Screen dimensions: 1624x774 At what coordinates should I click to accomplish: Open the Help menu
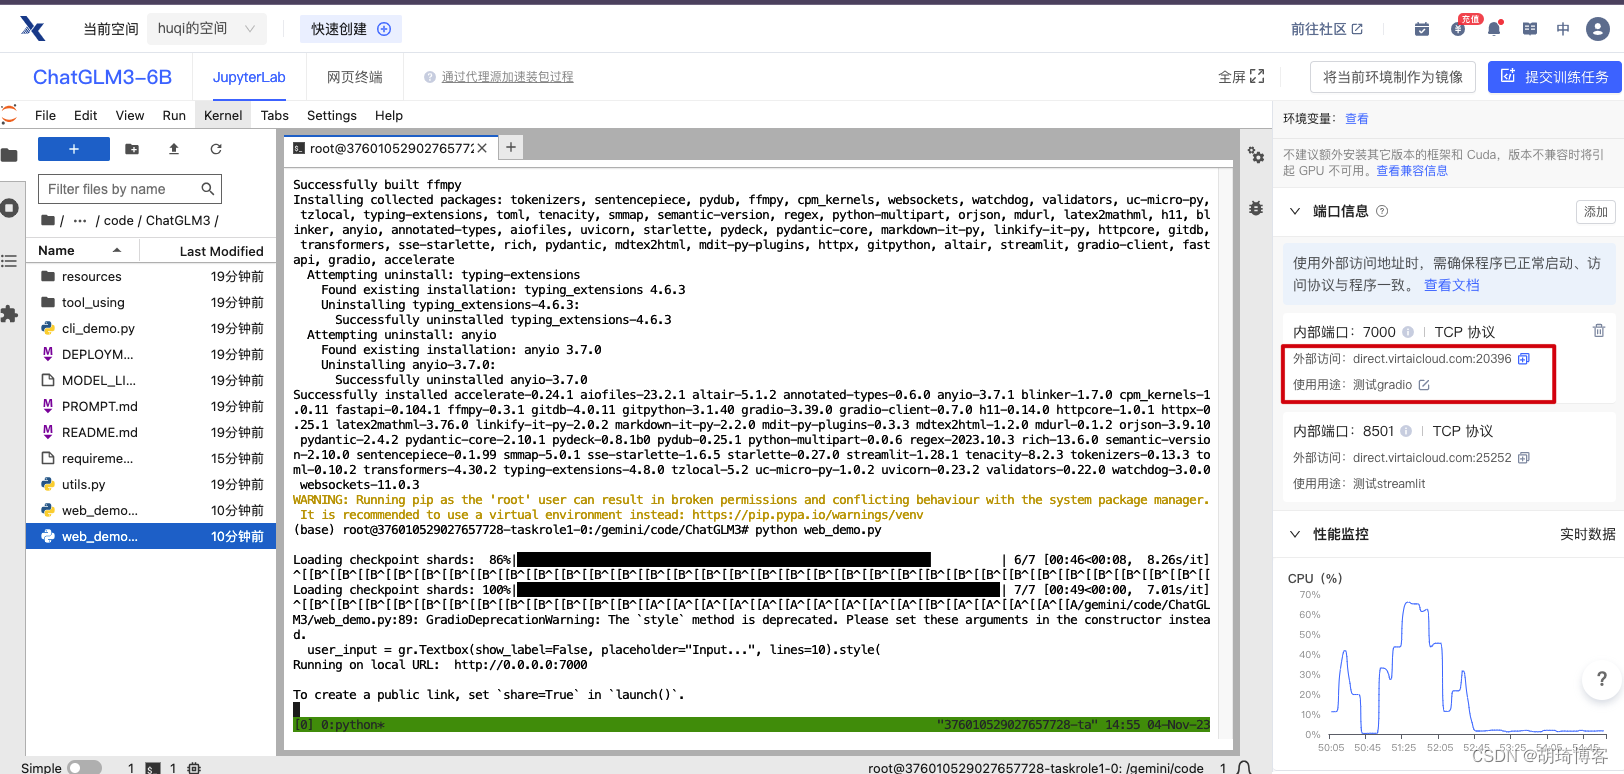(389, 115)
